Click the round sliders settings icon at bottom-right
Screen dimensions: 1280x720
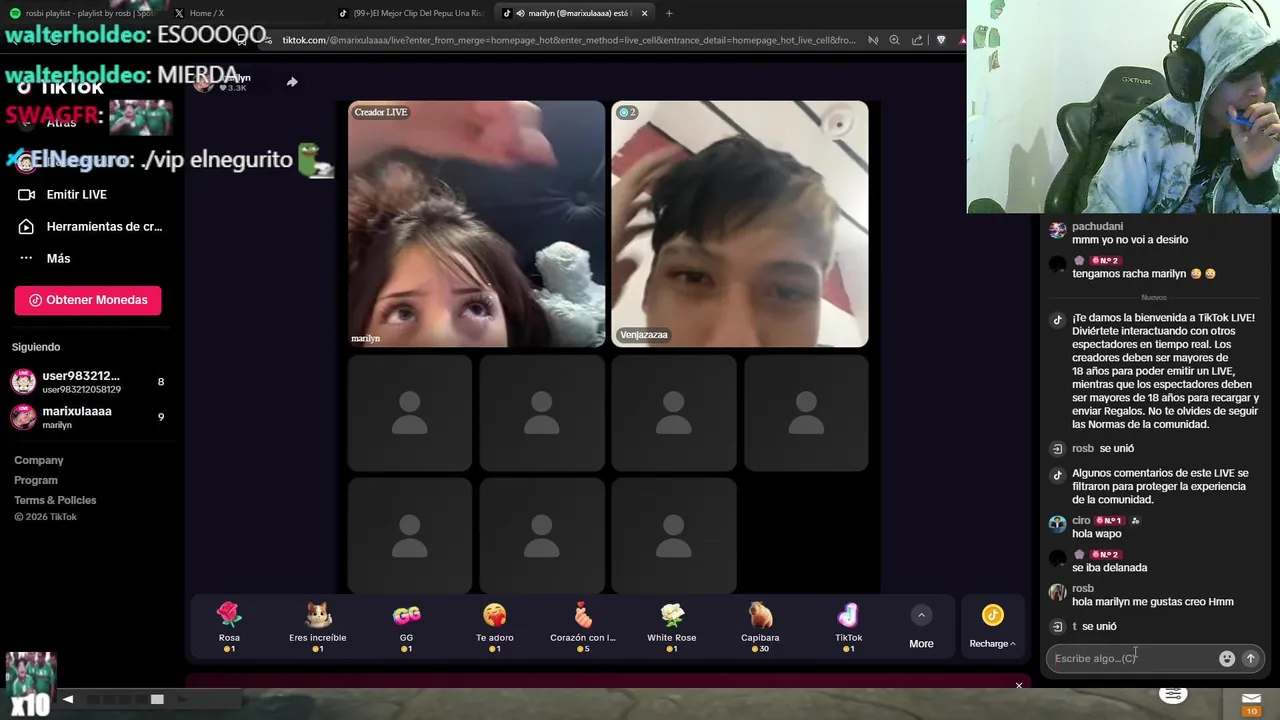pyautogui.click(x=1173, y=693)
